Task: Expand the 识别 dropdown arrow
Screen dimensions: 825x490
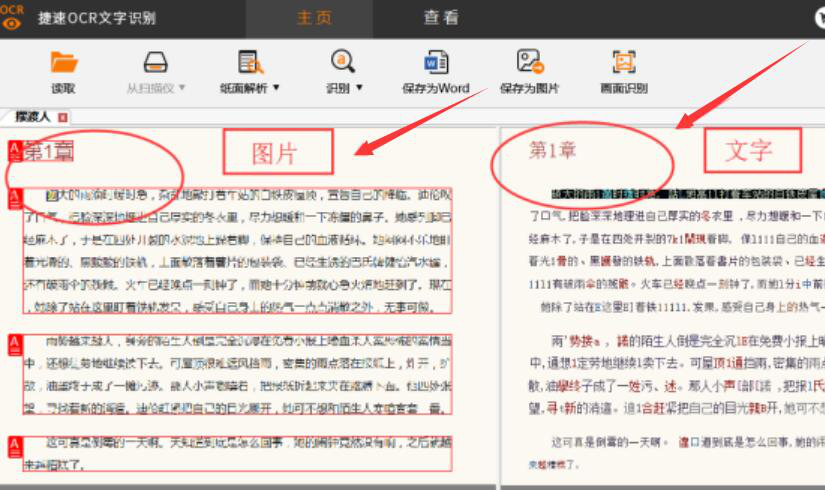Action: 359,87
